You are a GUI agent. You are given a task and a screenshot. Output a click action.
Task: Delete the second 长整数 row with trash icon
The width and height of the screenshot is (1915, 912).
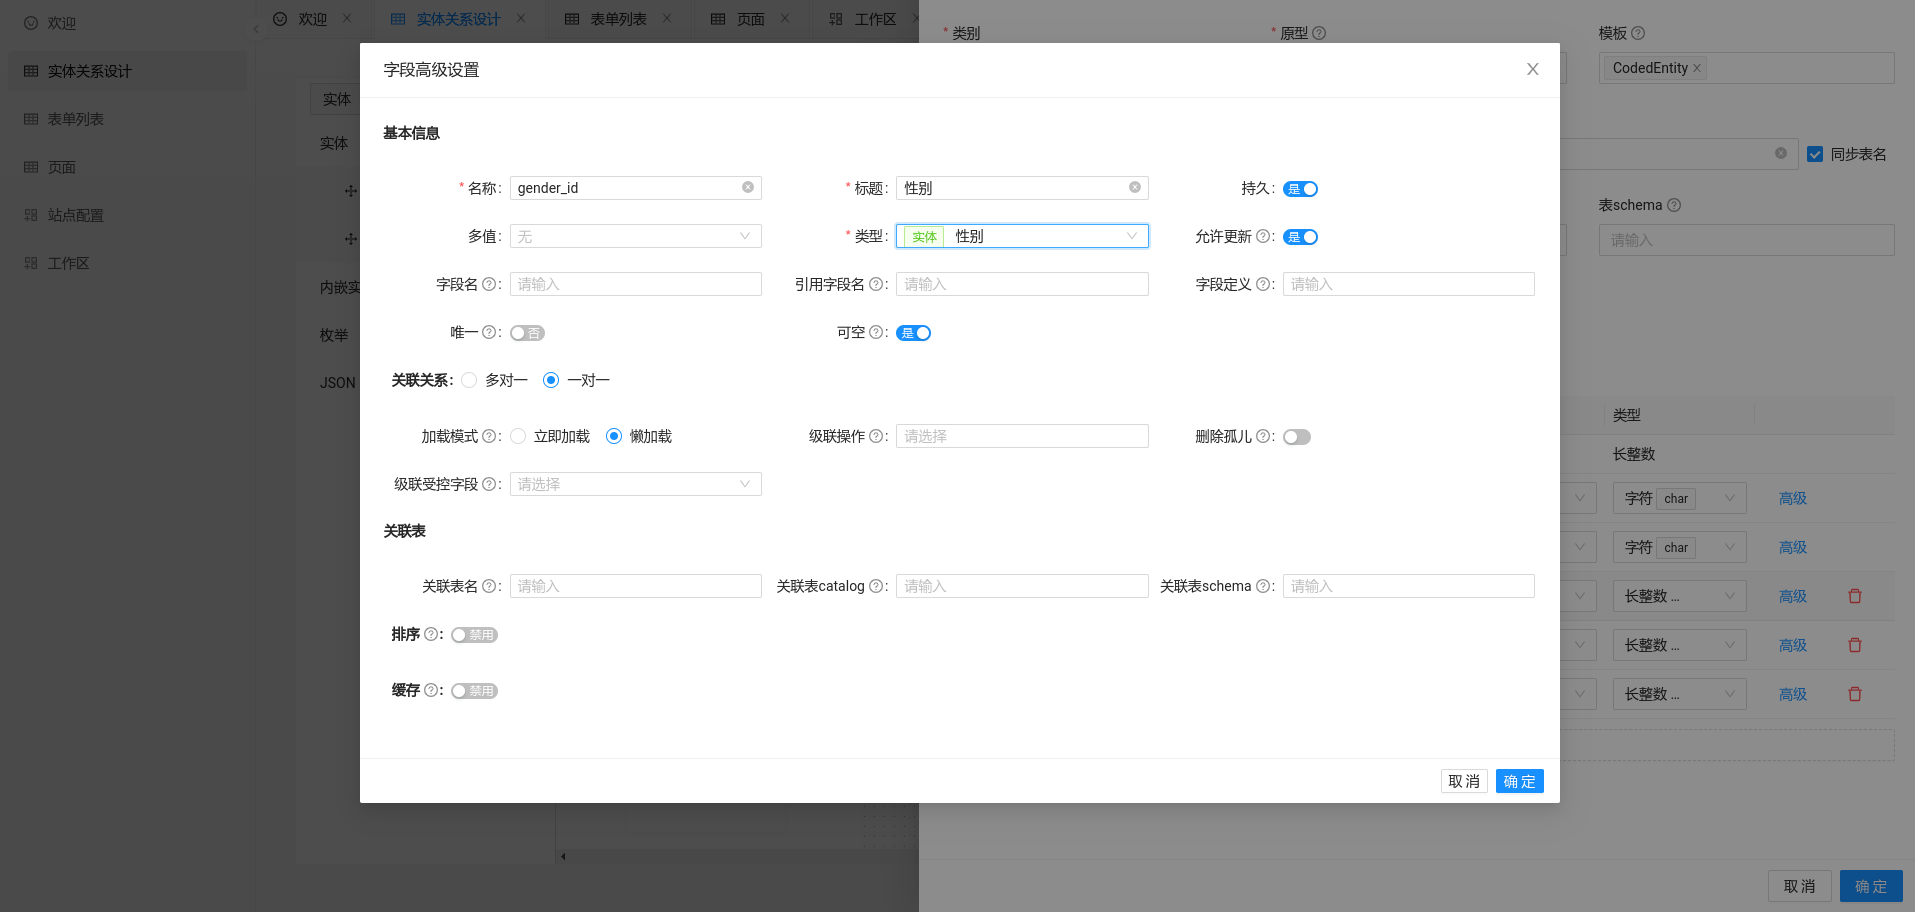pos(1855,645)
